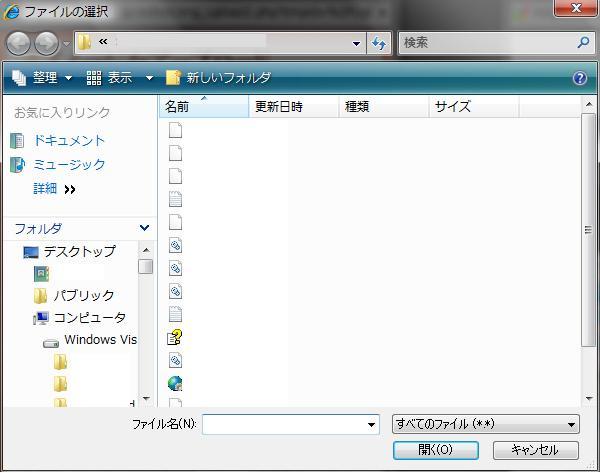Click the 新しいフォルダ new folder button

coord(218,78)
